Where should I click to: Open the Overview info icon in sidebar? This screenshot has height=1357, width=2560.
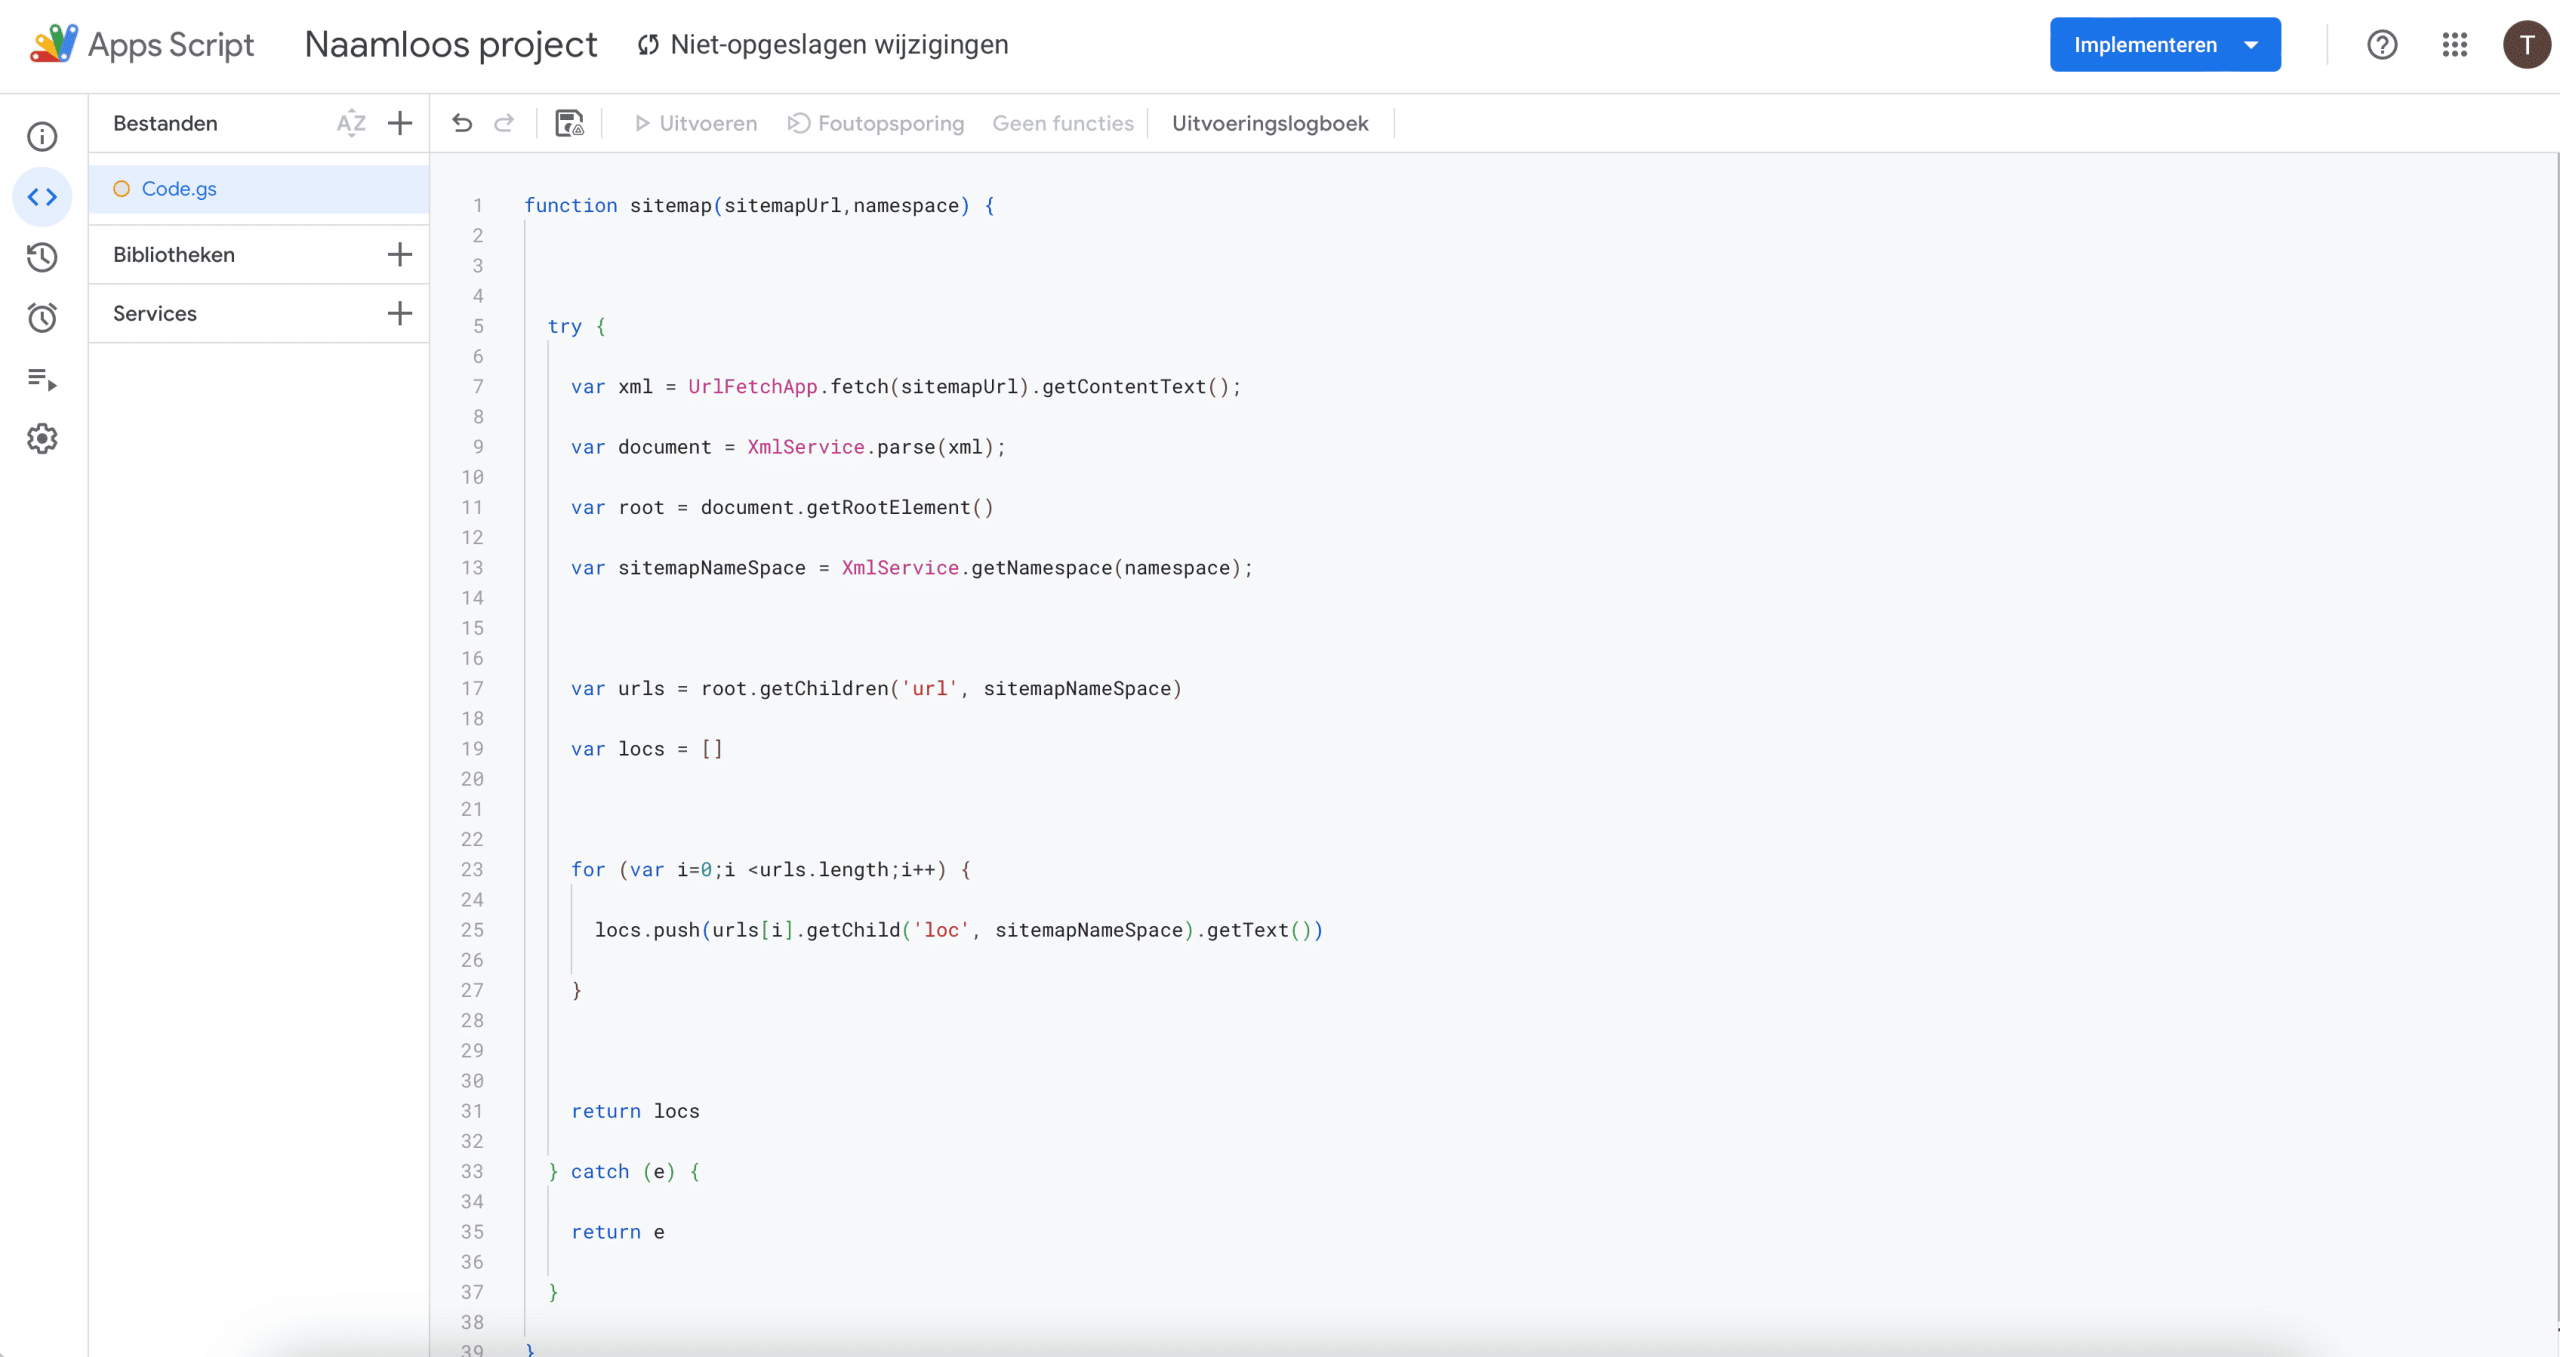42,136
